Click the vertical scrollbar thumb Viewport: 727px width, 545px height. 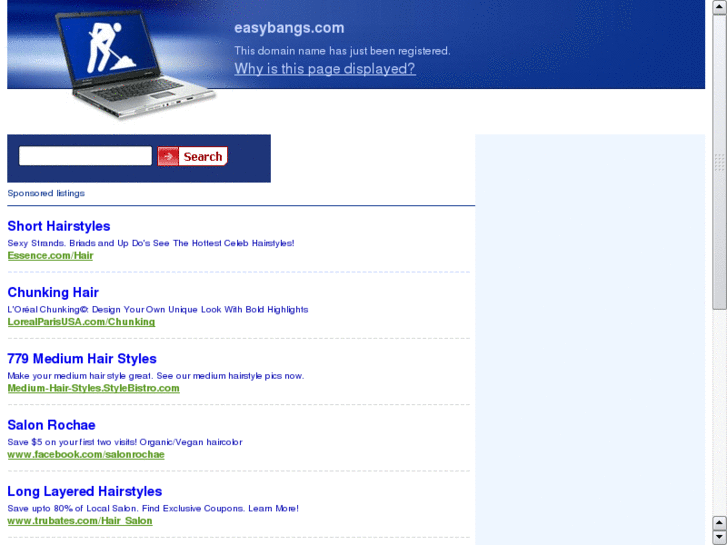719,161
